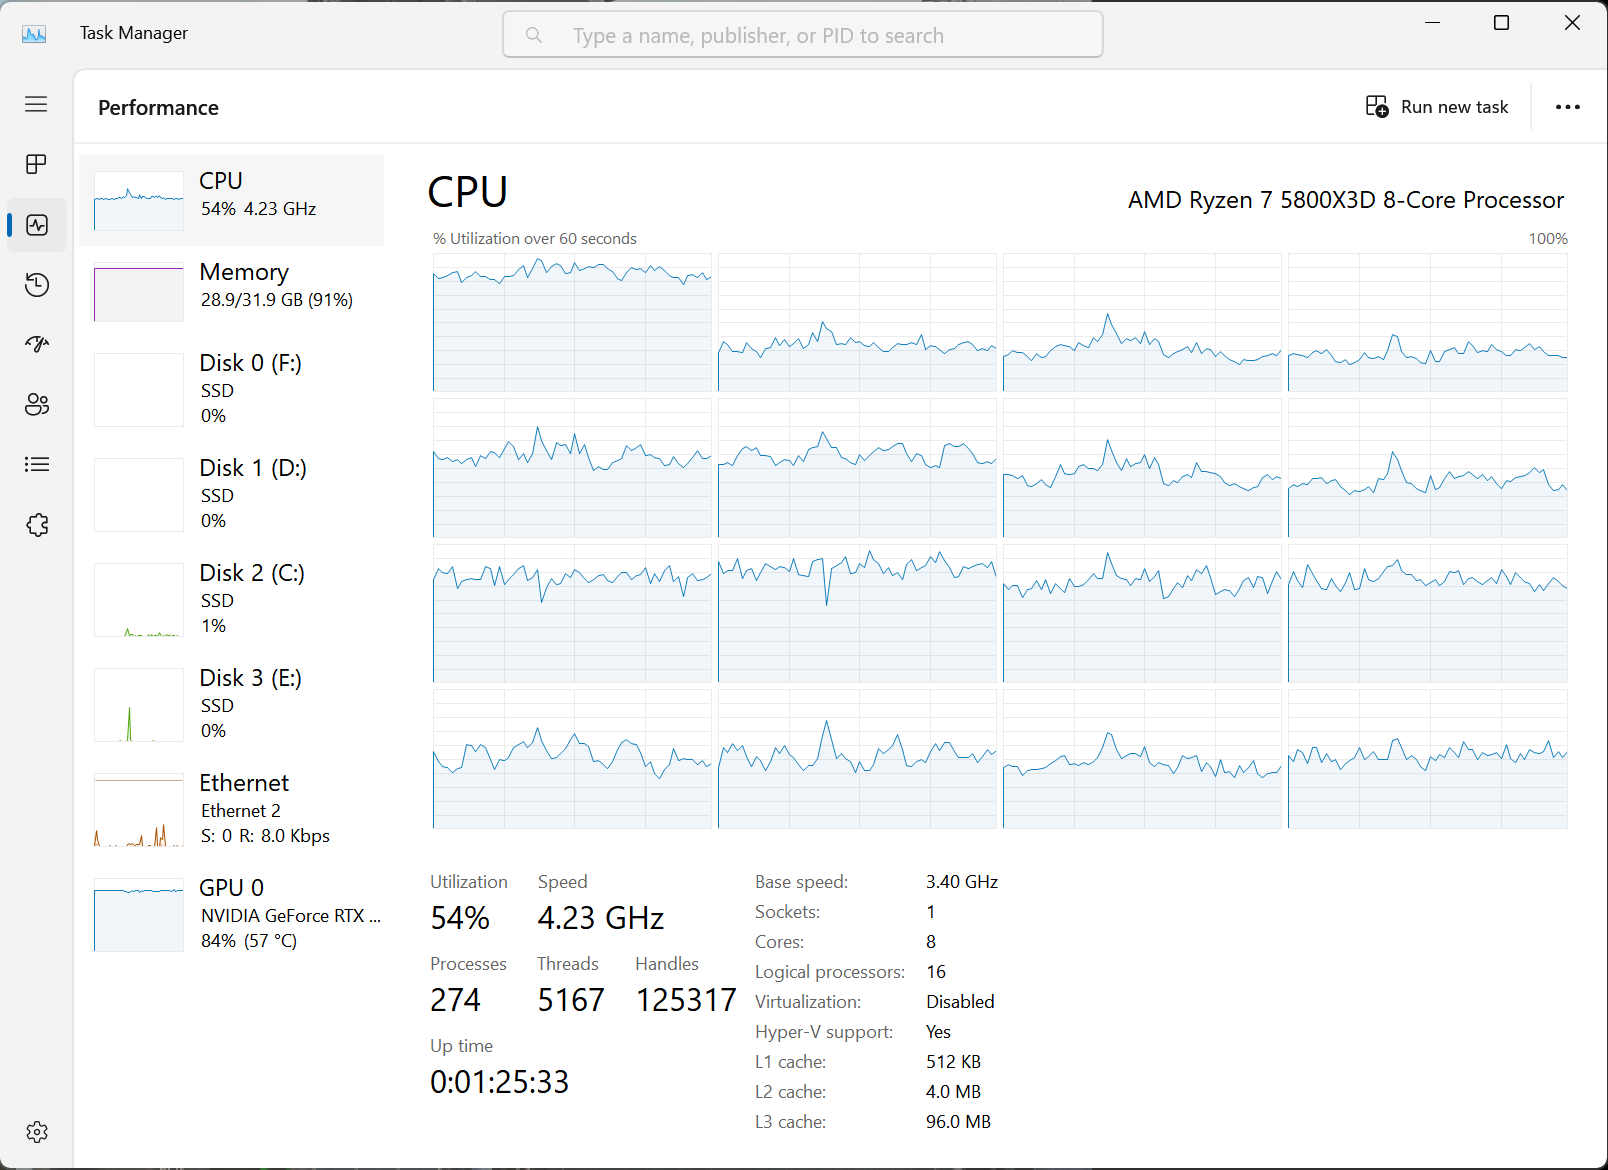Click the 125317 handles count
Screen dimensions: 1608x1170
(686, 1000)
